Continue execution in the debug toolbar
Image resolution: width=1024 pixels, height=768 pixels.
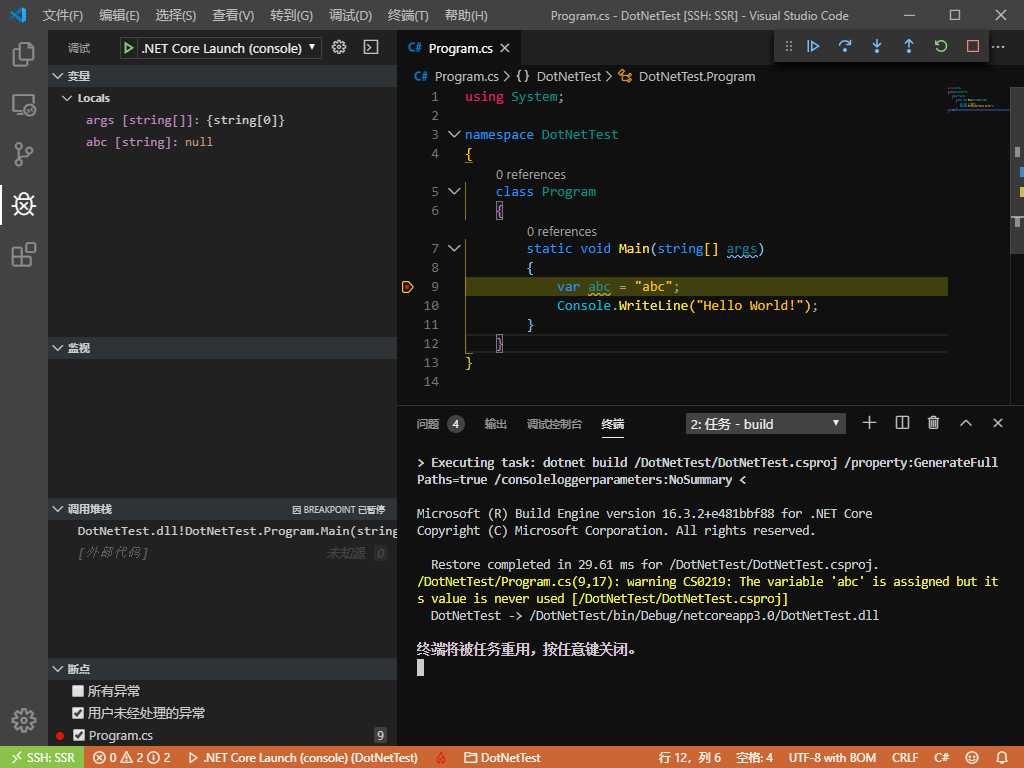813,46
